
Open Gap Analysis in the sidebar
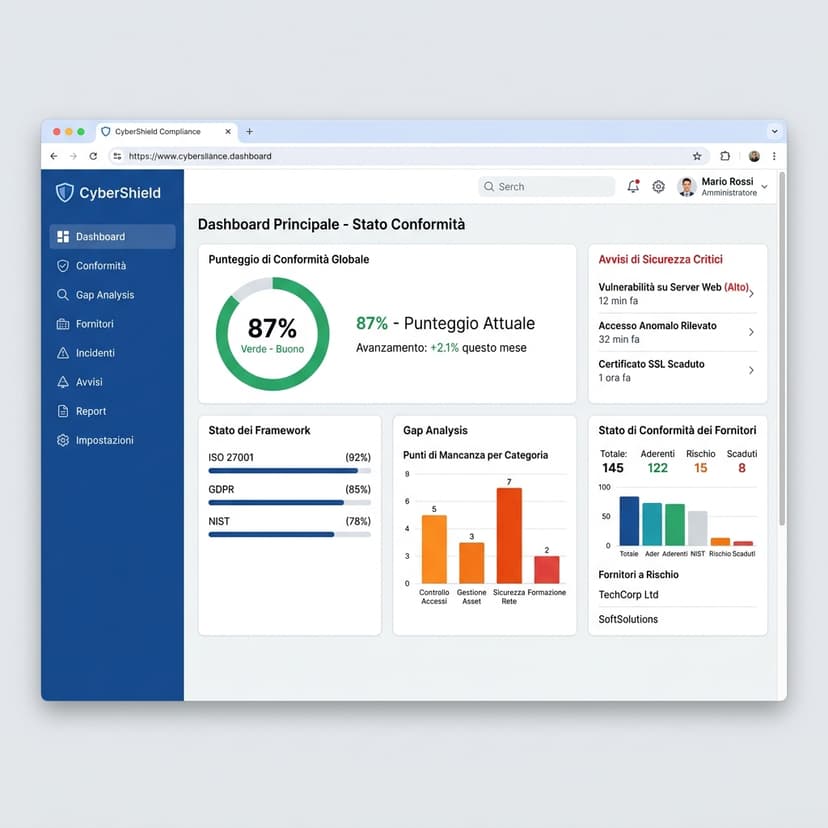tap(112, 295)
